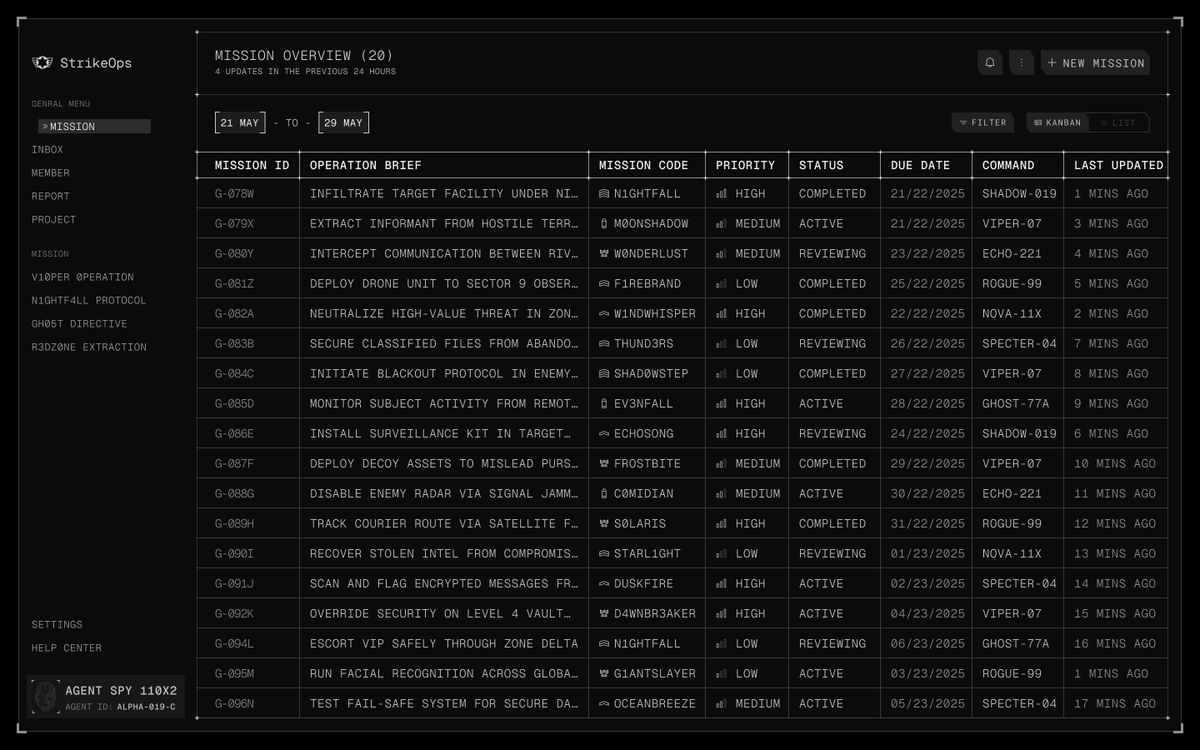Sort by Last Updated column header
The width and height of the screenshot is (1200, 750).
(1119, 165)
